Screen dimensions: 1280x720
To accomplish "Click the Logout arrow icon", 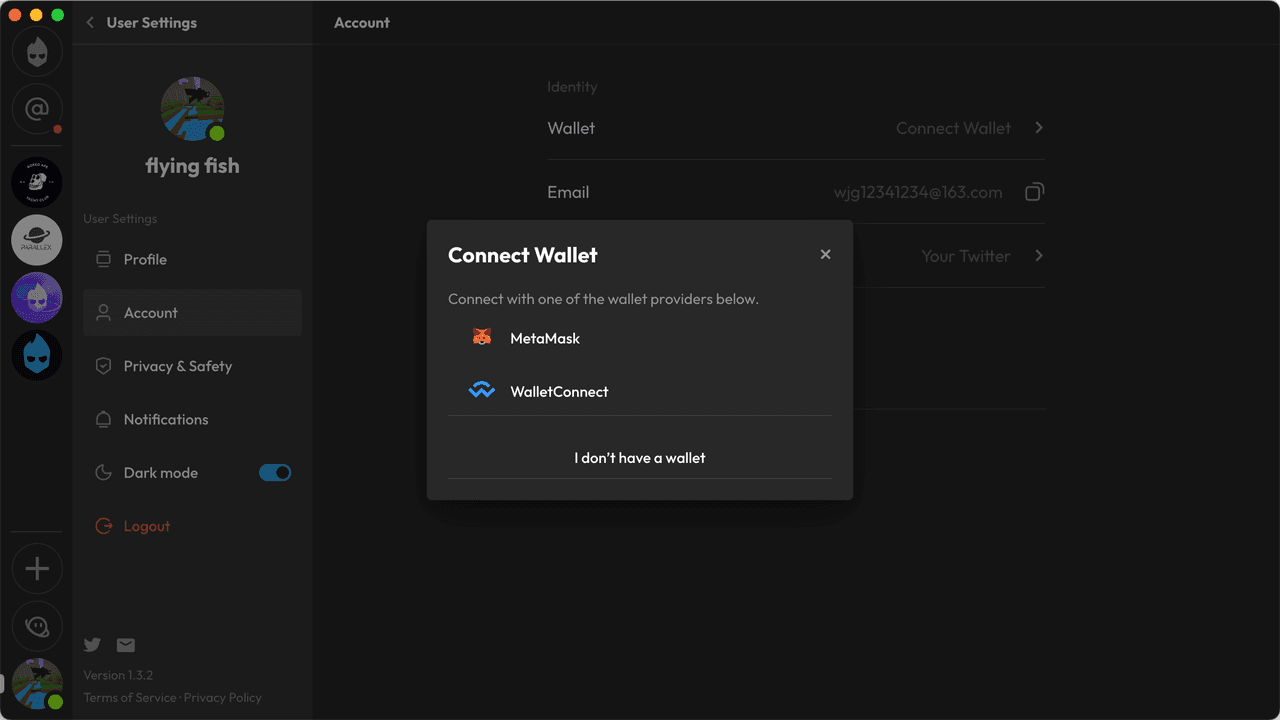I will tap(103, 526).
